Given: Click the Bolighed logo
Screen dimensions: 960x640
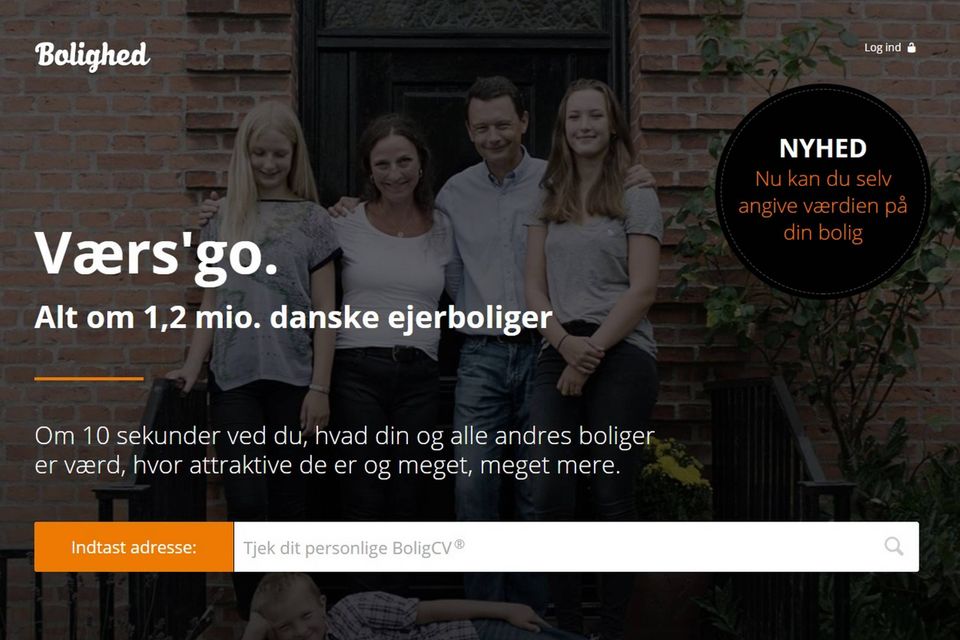Looking at the screenshot, I should [x=92, y=56].
